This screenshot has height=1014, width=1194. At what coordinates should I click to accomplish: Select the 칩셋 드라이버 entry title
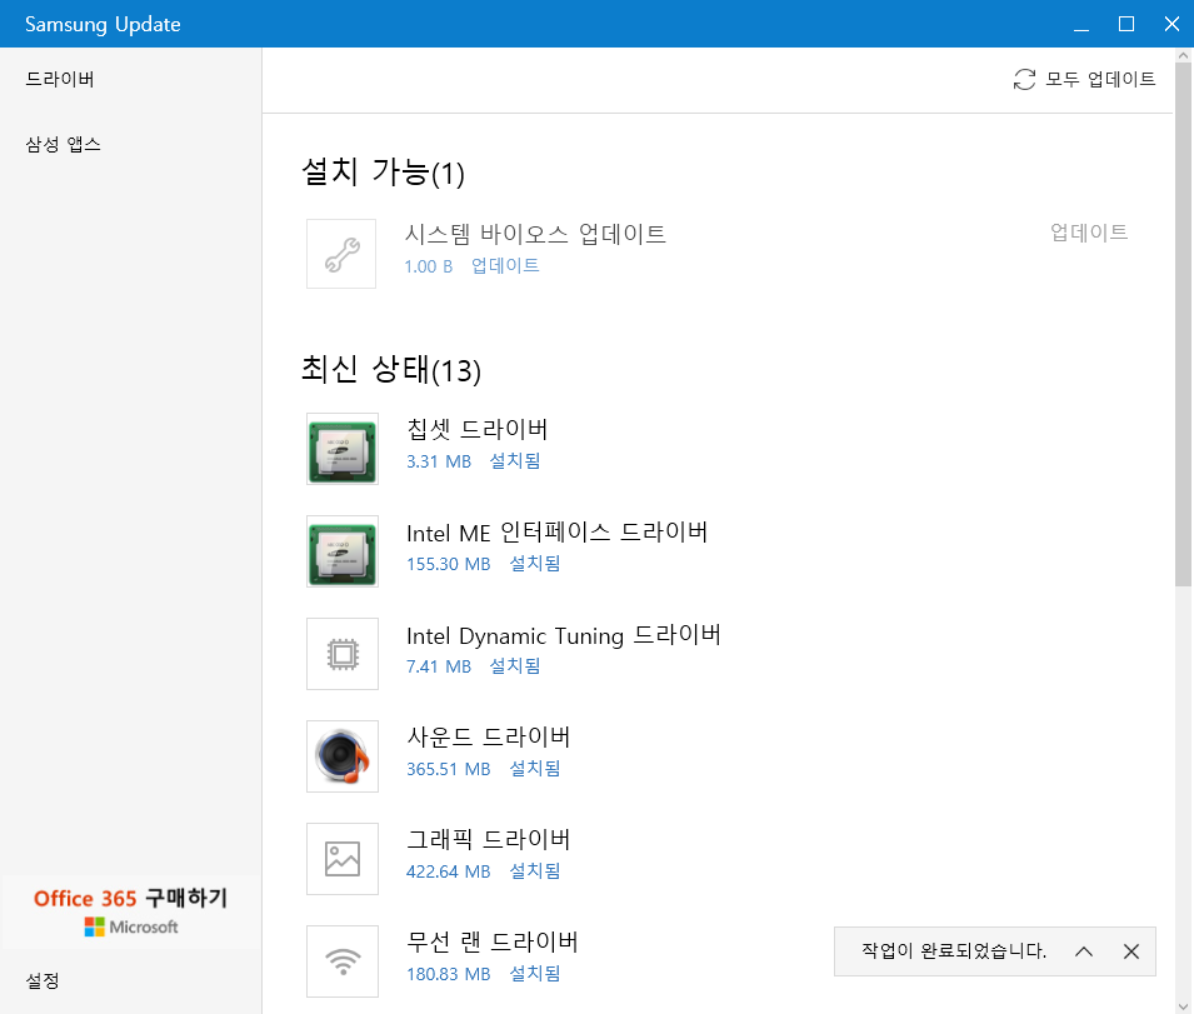pos(477,429)
